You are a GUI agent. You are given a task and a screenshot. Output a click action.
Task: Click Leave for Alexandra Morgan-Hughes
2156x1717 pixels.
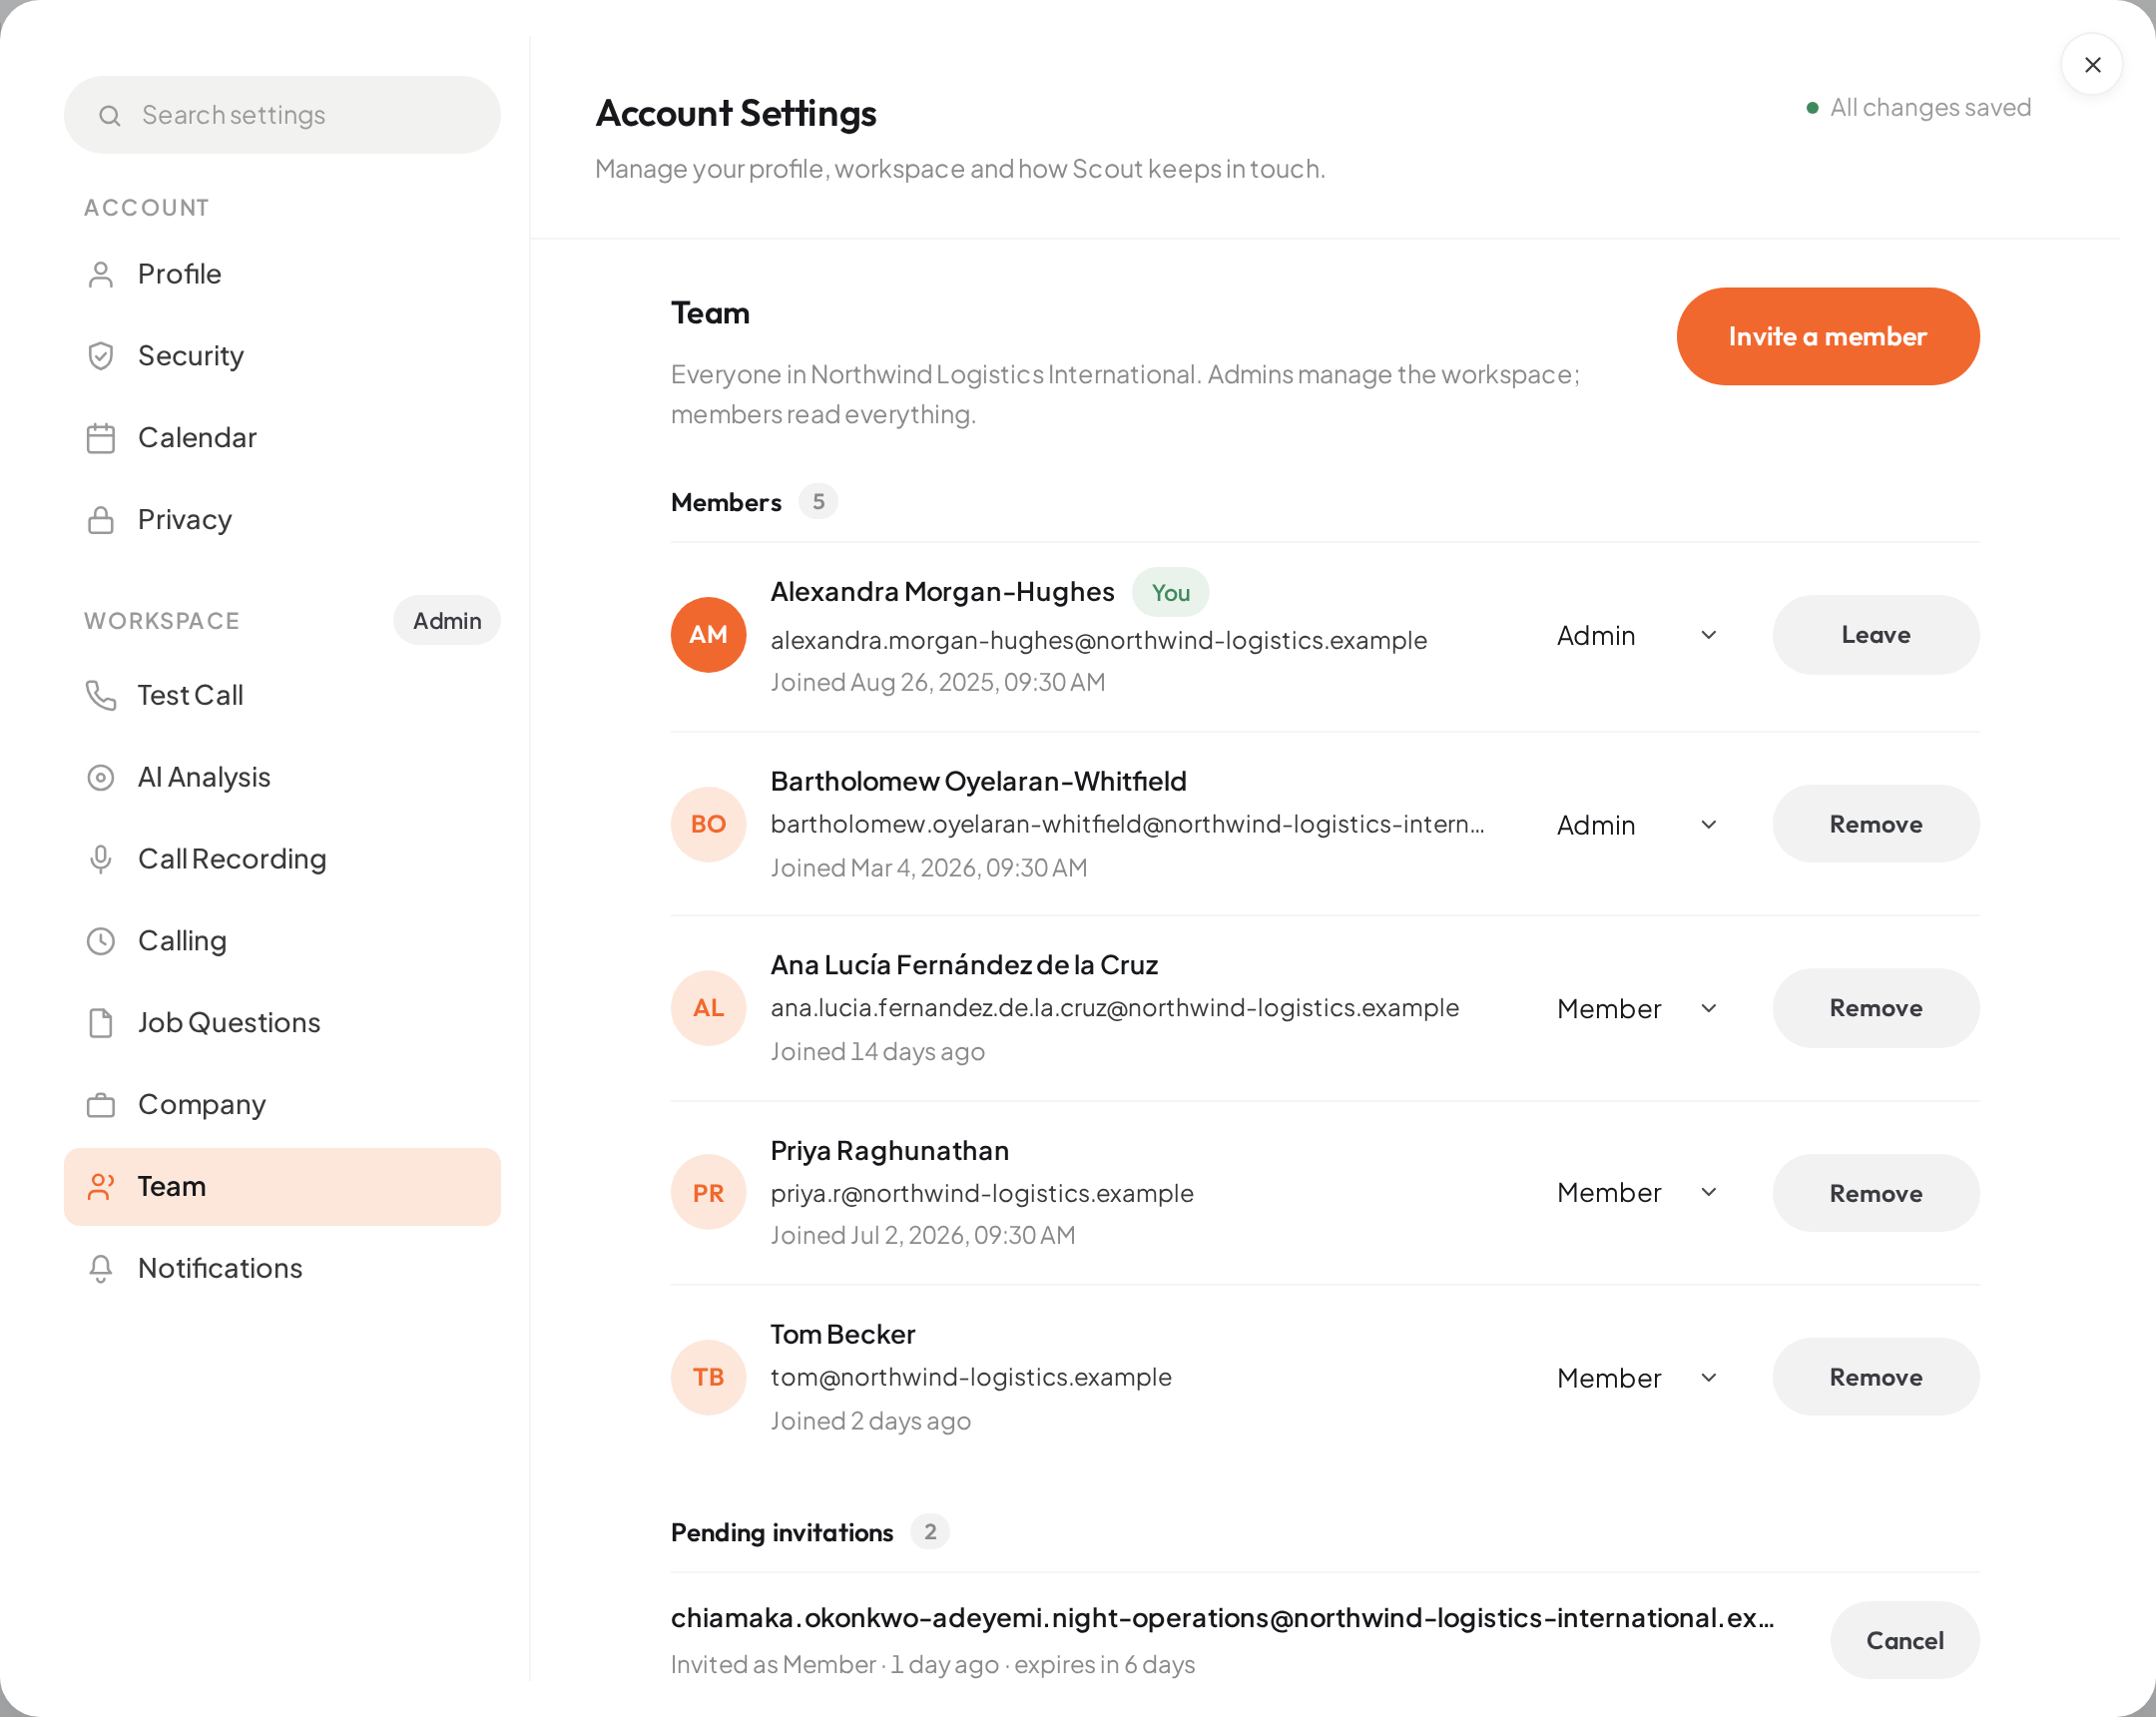click(x=1875, y=635)
